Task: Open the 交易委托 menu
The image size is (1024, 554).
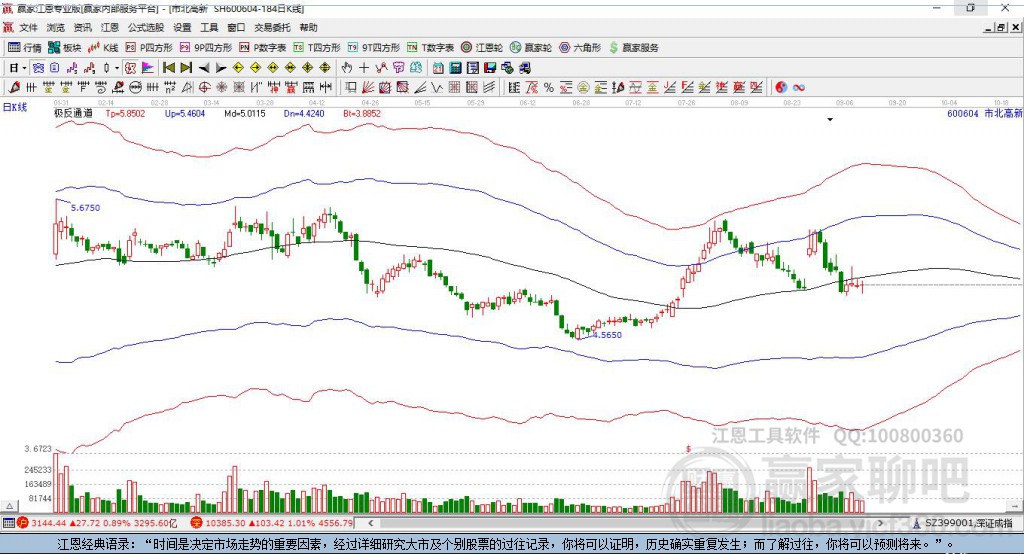Action: point(272,27)
